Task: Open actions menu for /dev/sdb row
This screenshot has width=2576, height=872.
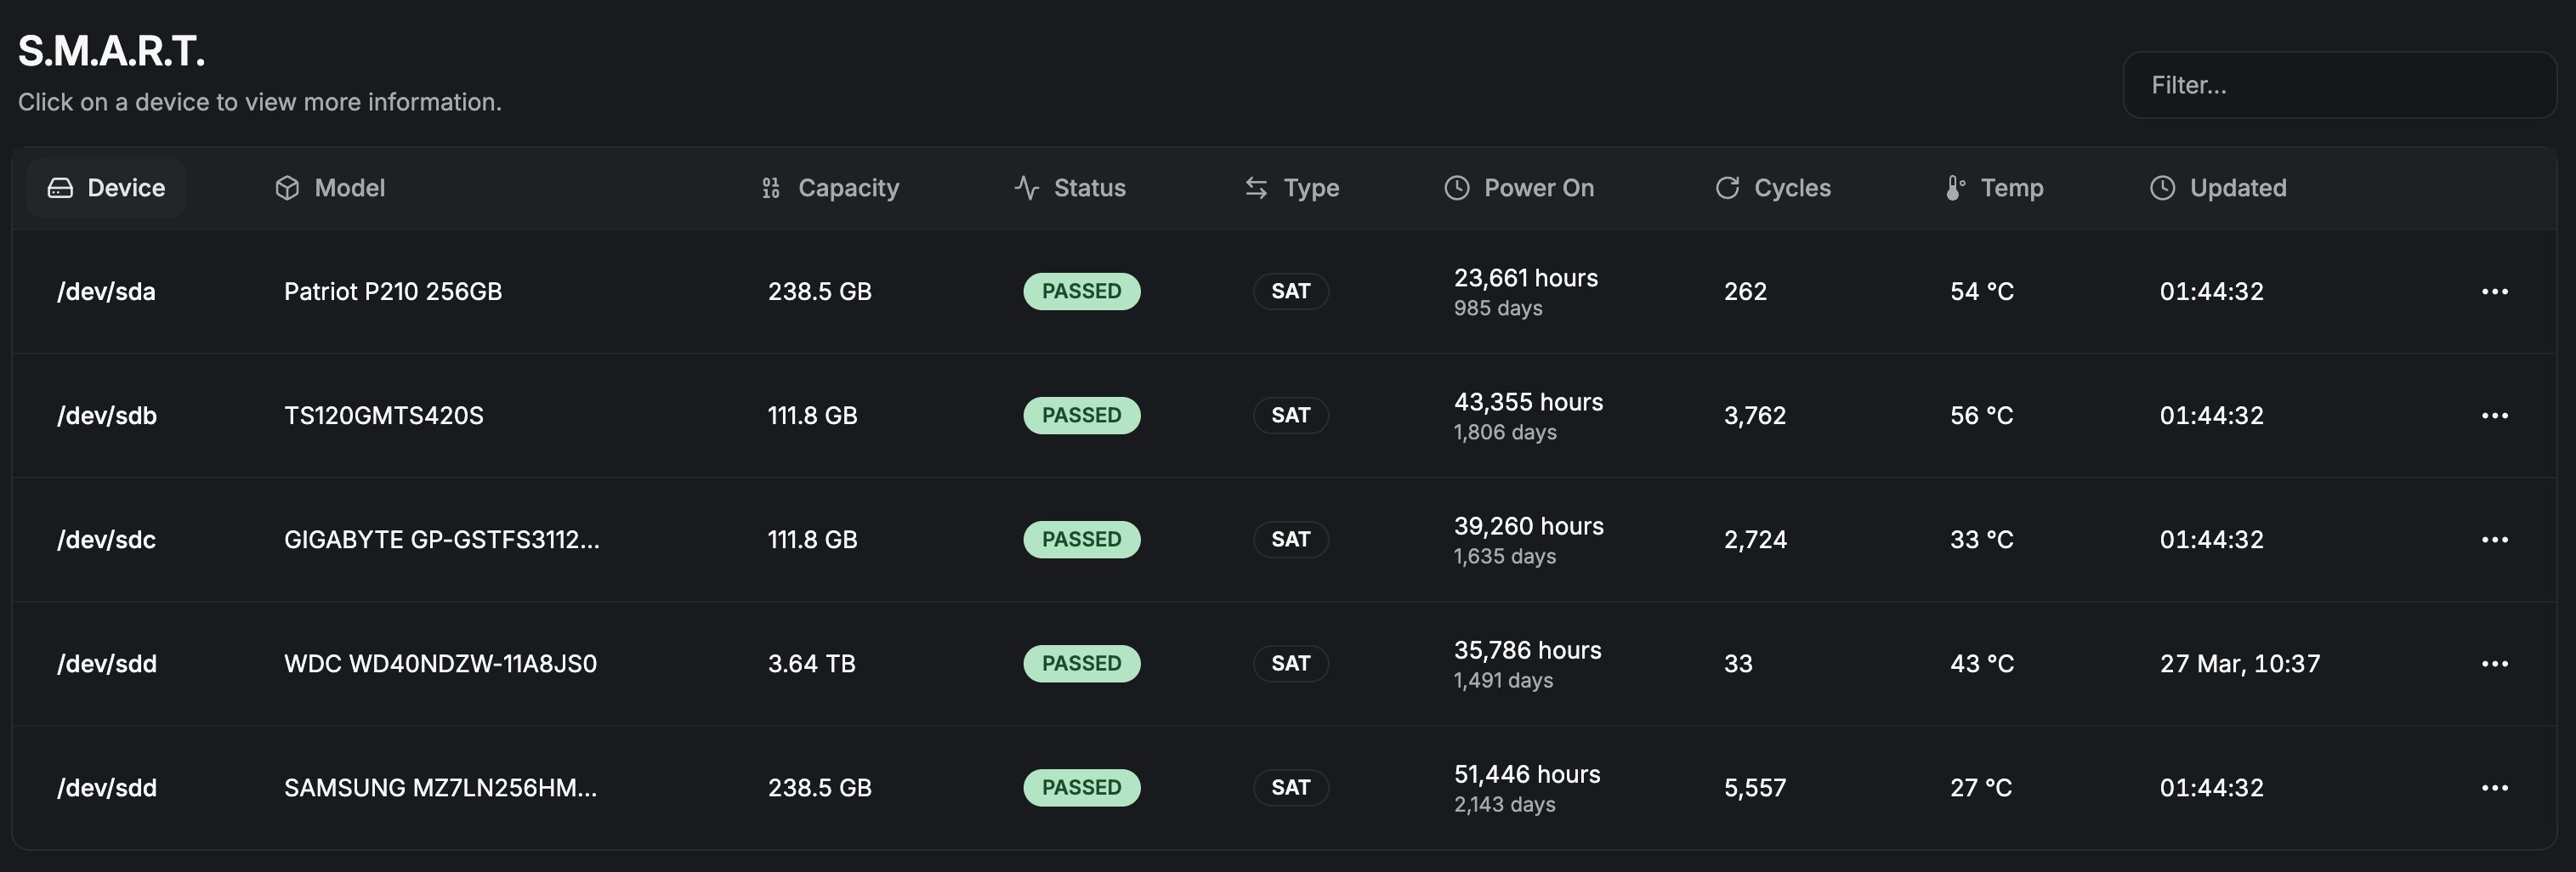Action: click(x=2495, y=415)
